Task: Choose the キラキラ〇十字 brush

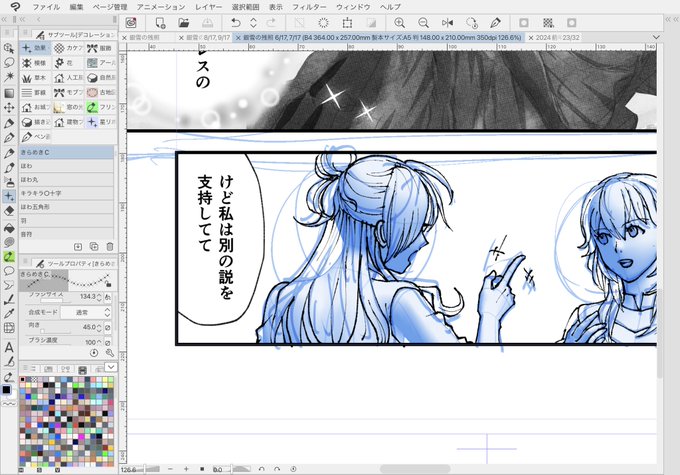Action: (x=66, y=193)
